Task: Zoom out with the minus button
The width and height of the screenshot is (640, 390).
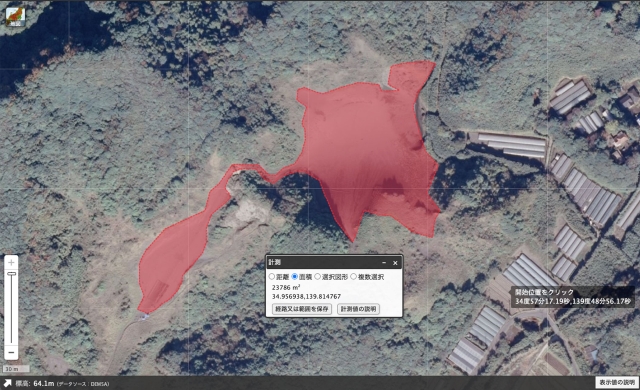Action: point(11,352)
